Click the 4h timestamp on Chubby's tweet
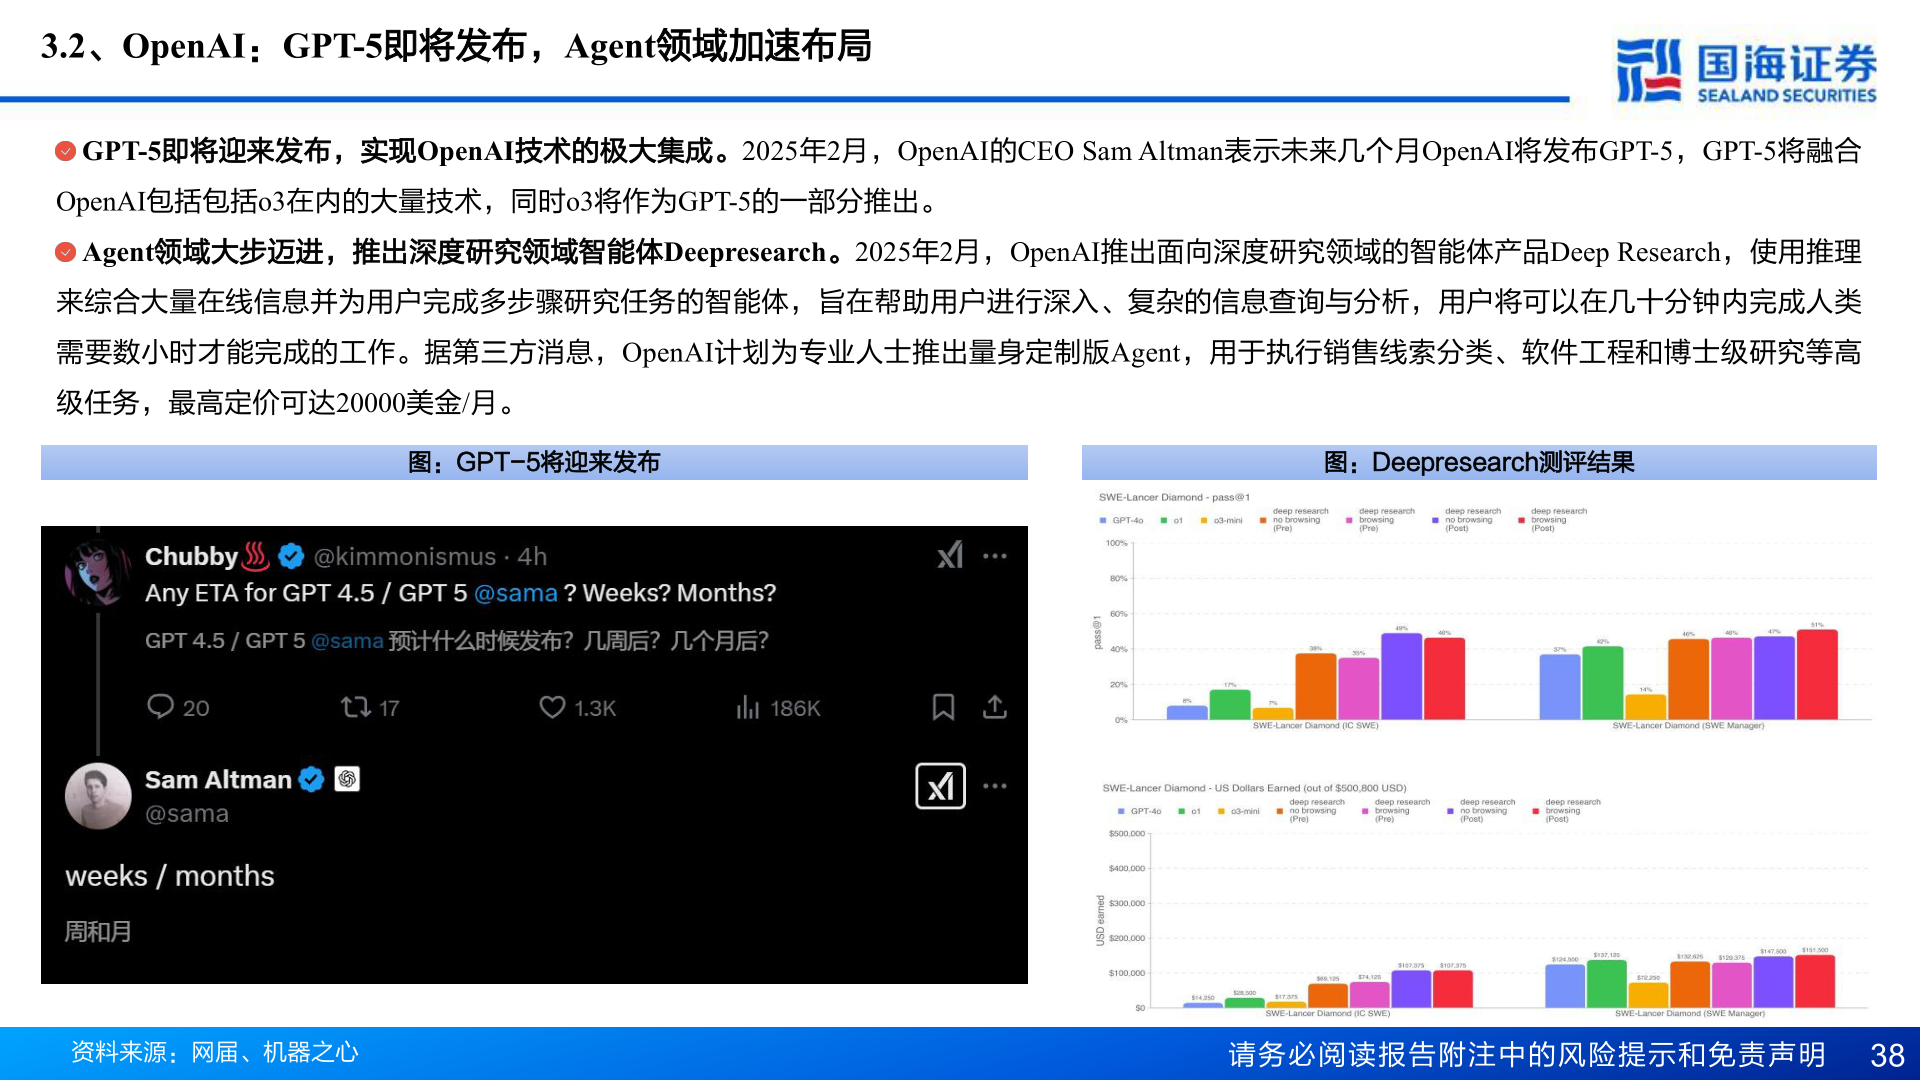 coord(532,556)
